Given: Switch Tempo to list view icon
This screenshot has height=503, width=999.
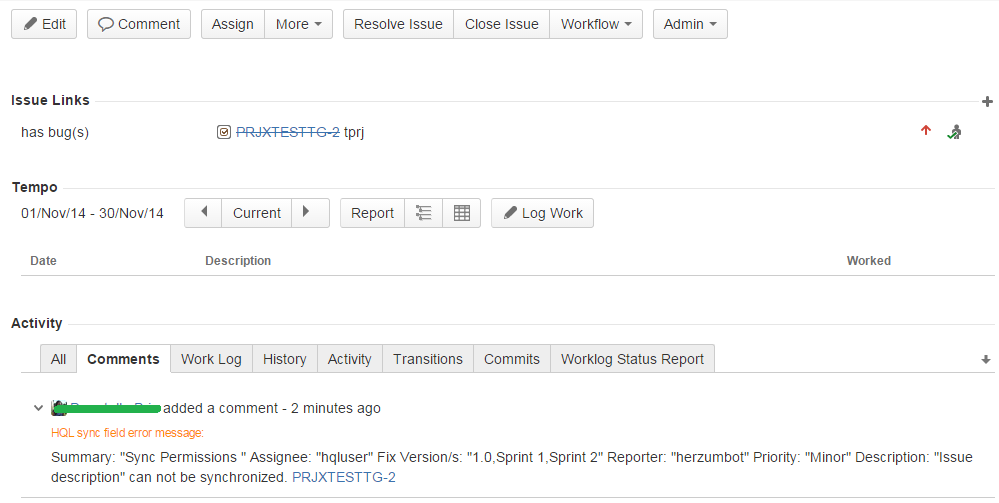Looking at the screenshot, I should 423,213.
